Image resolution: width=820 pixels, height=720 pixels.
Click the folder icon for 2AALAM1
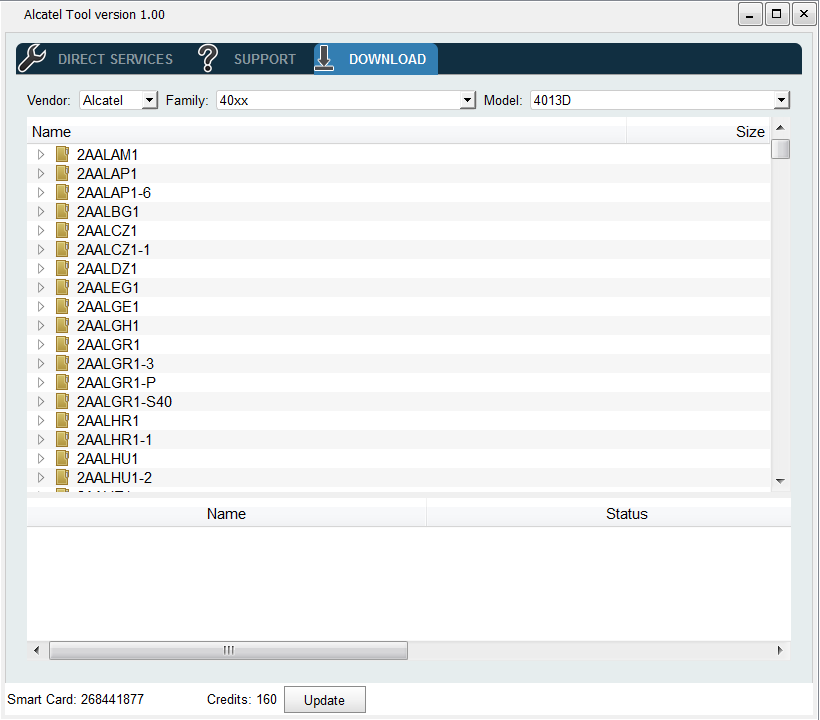[x=63, y=154]
